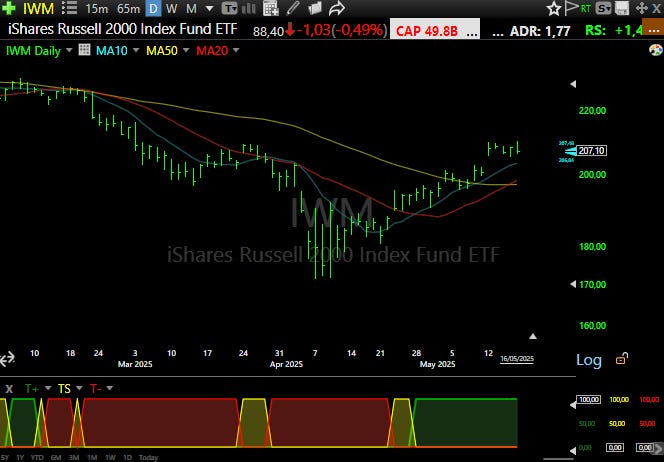Open the chart template (T) icon menu
664x462 pixels.
[229, 8]
